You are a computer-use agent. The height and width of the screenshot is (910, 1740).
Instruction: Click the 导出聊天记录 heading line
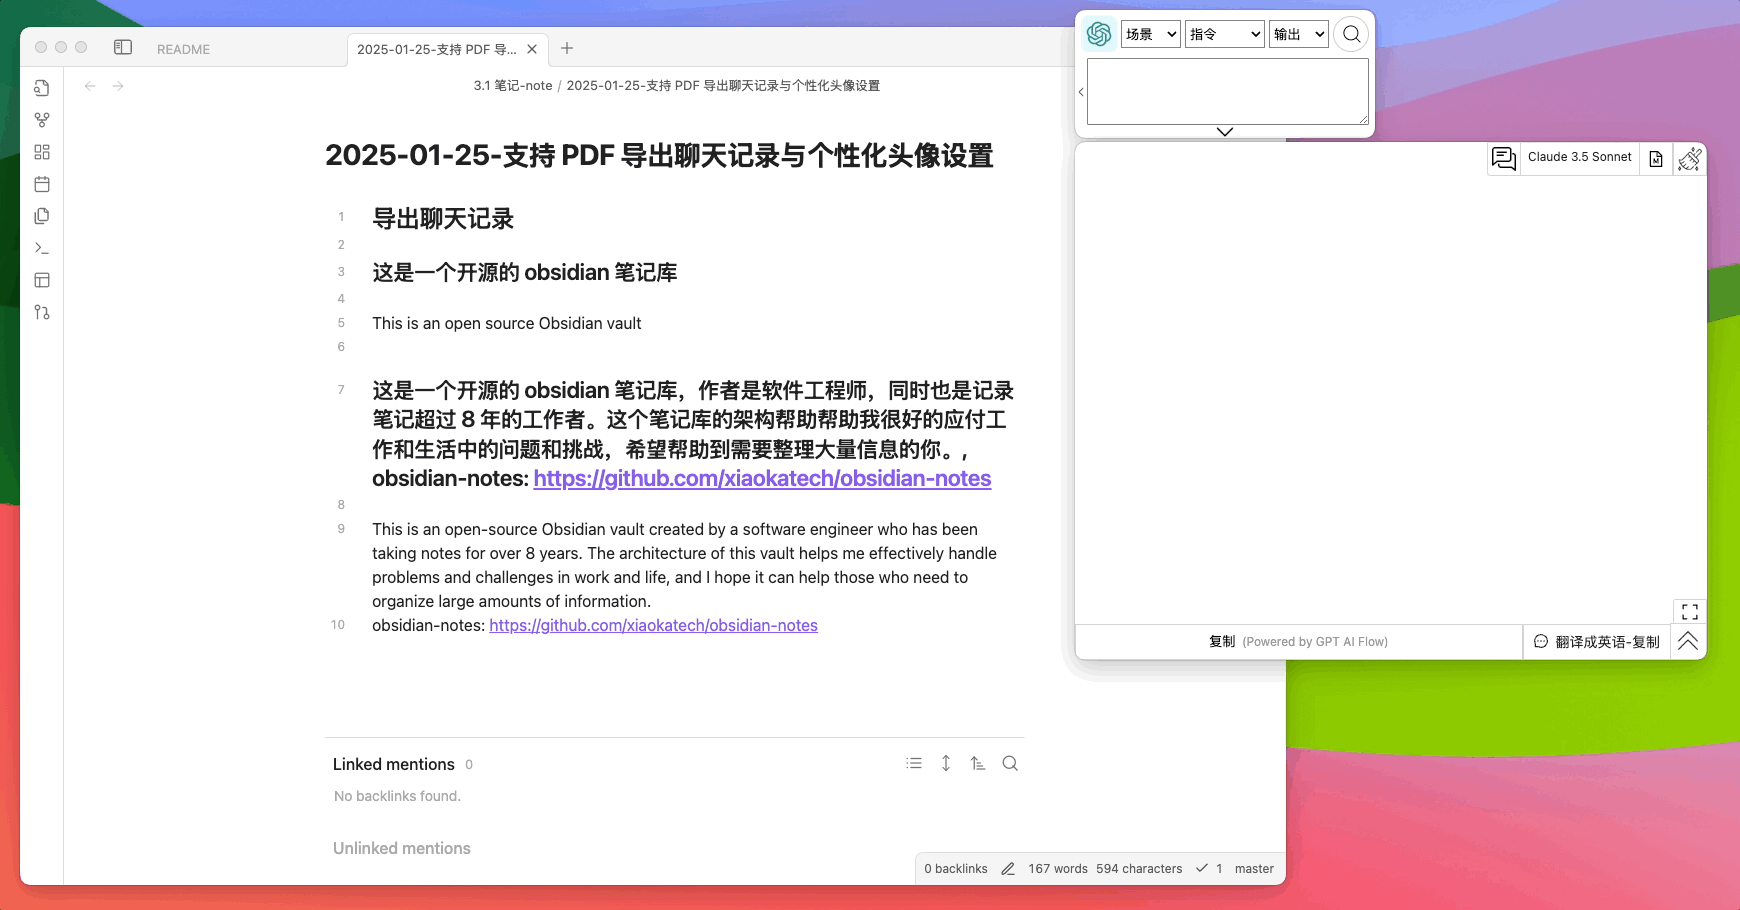point(443,219)
